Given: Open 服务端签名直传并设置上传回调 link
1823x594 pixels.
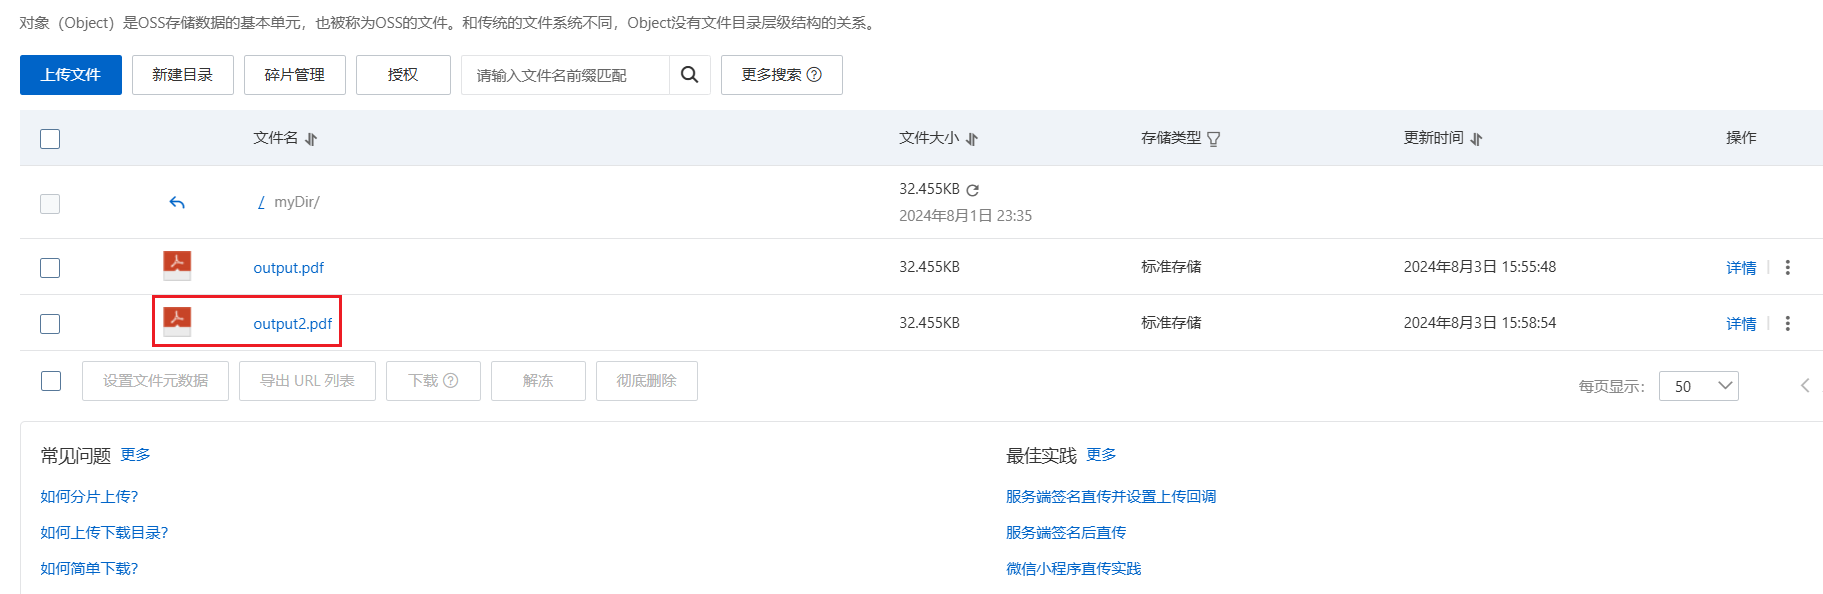Looking at the screenshot, I should tap(1111, 497).
